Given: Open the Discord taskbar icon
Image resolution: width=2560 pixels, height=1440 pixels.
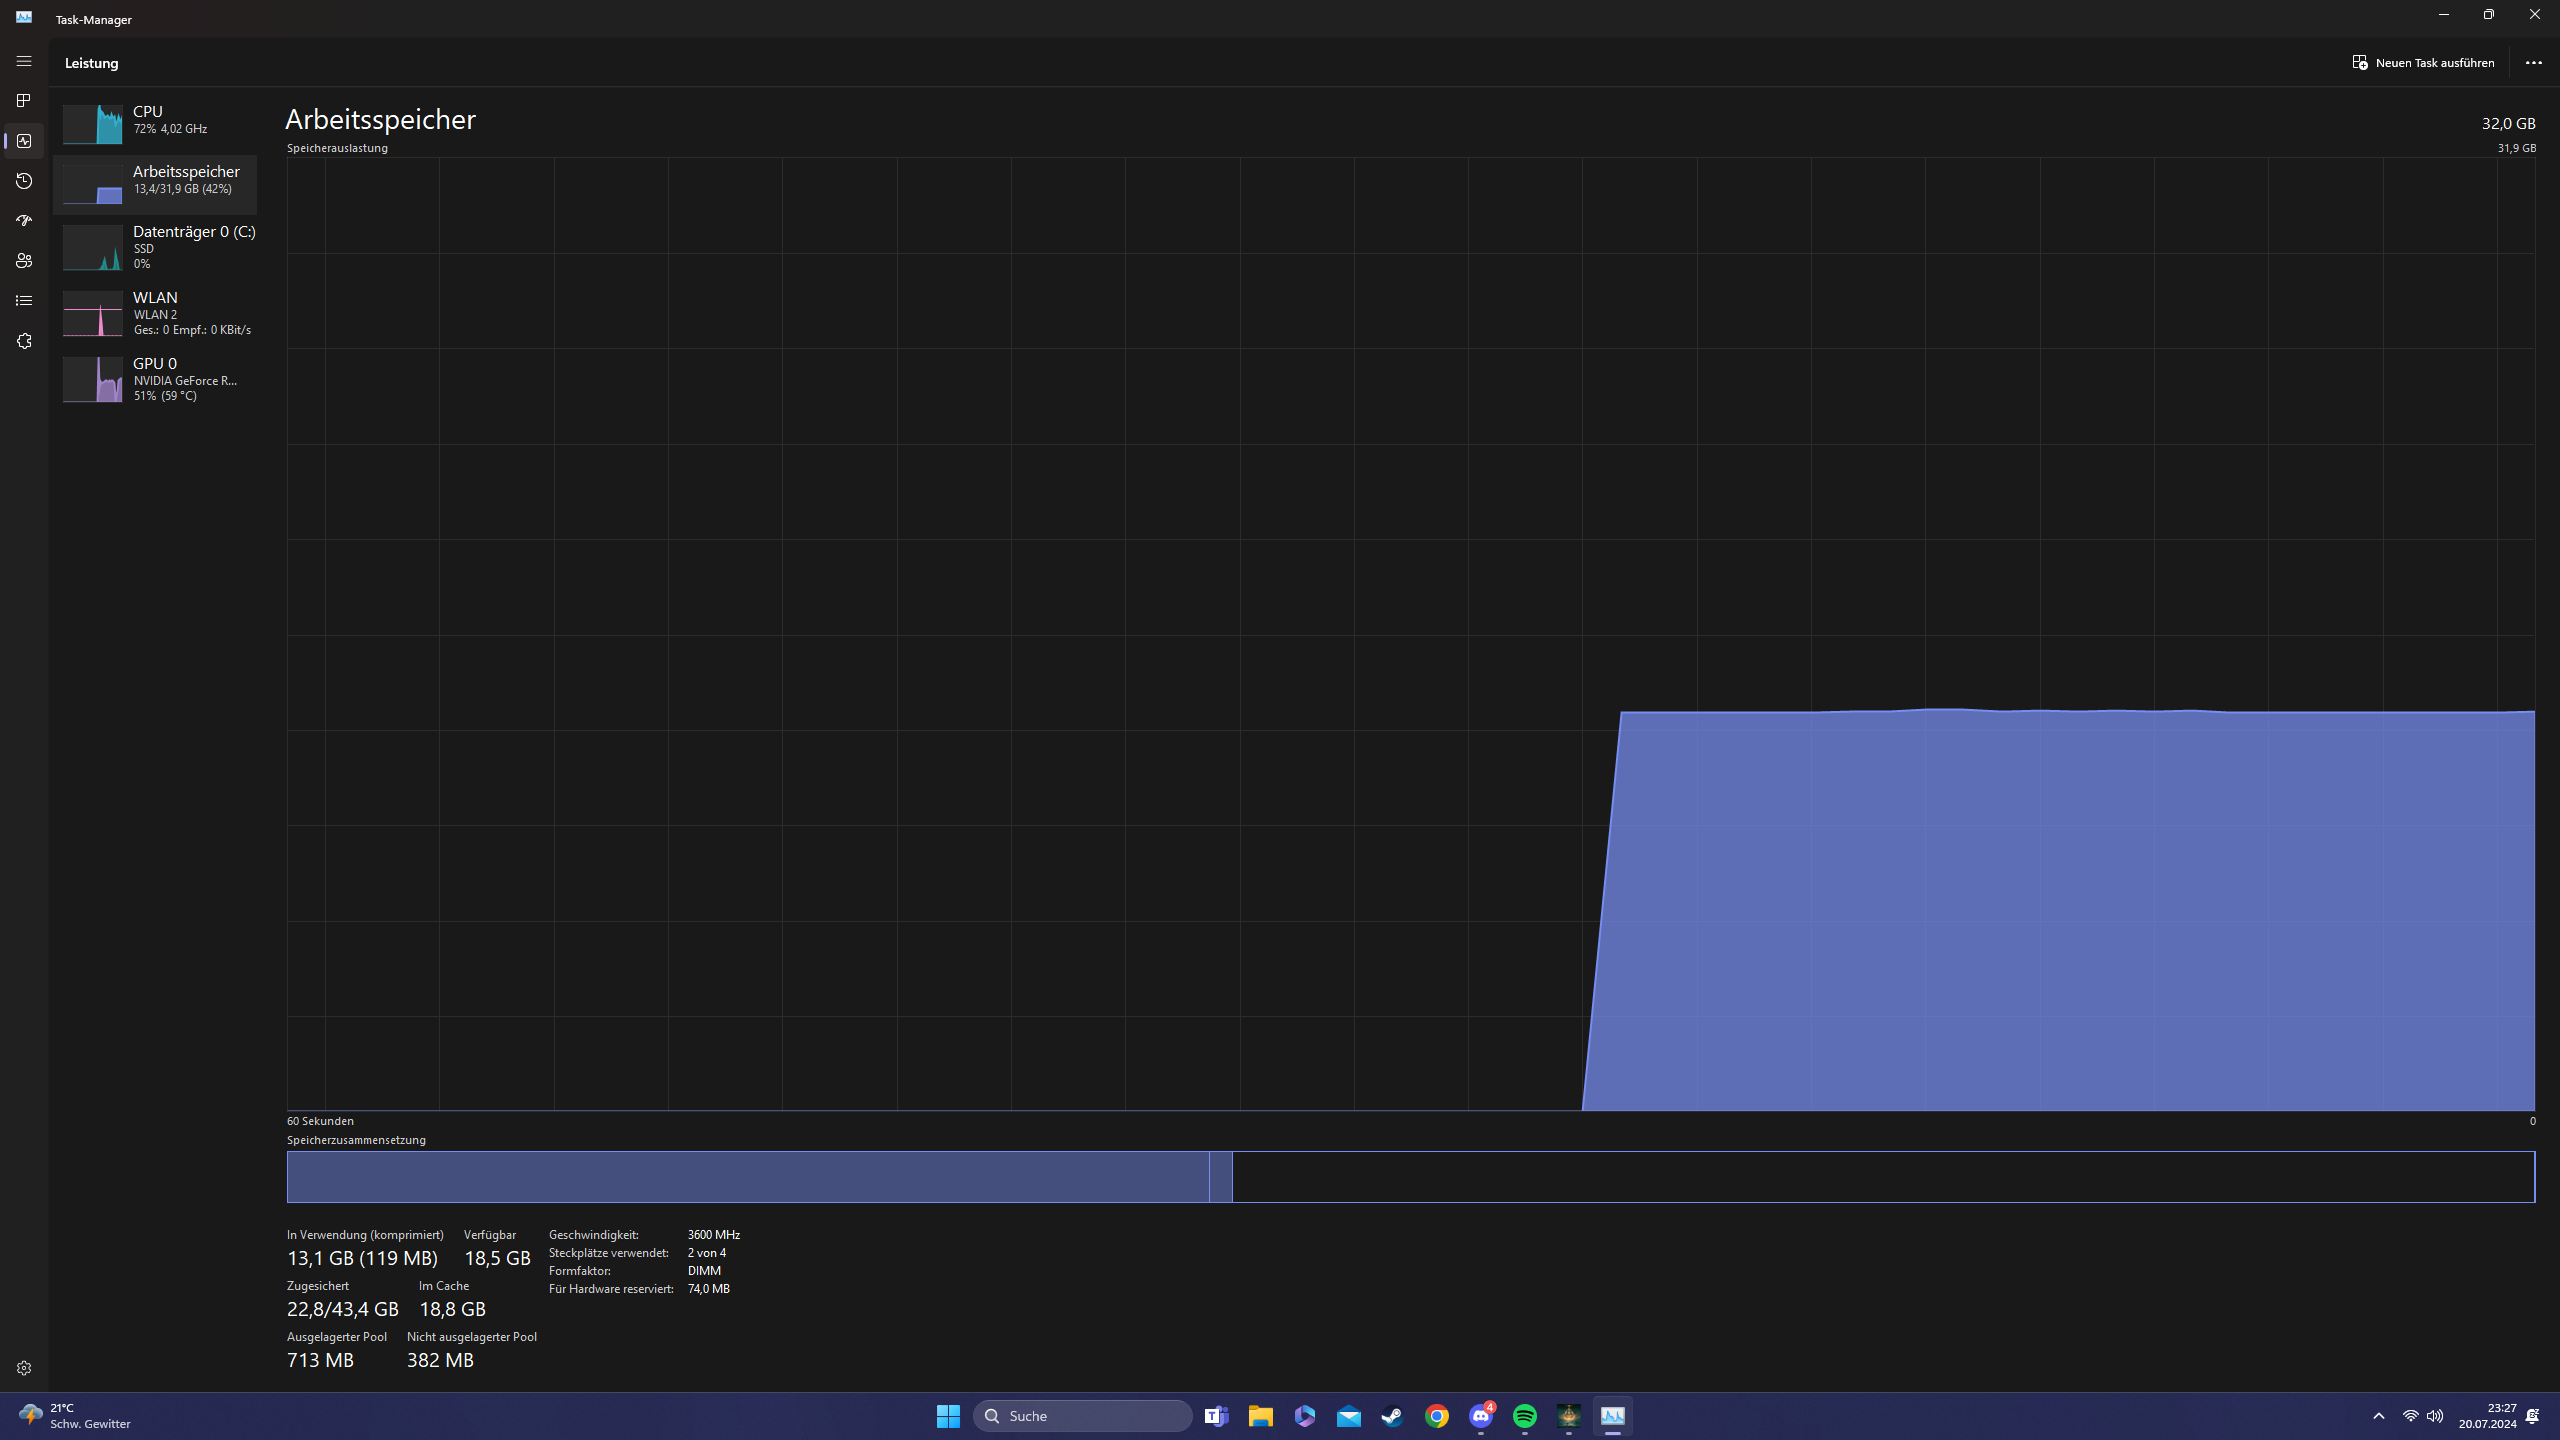Looking at the screenshot, I should click(x=1481, y=1416).
